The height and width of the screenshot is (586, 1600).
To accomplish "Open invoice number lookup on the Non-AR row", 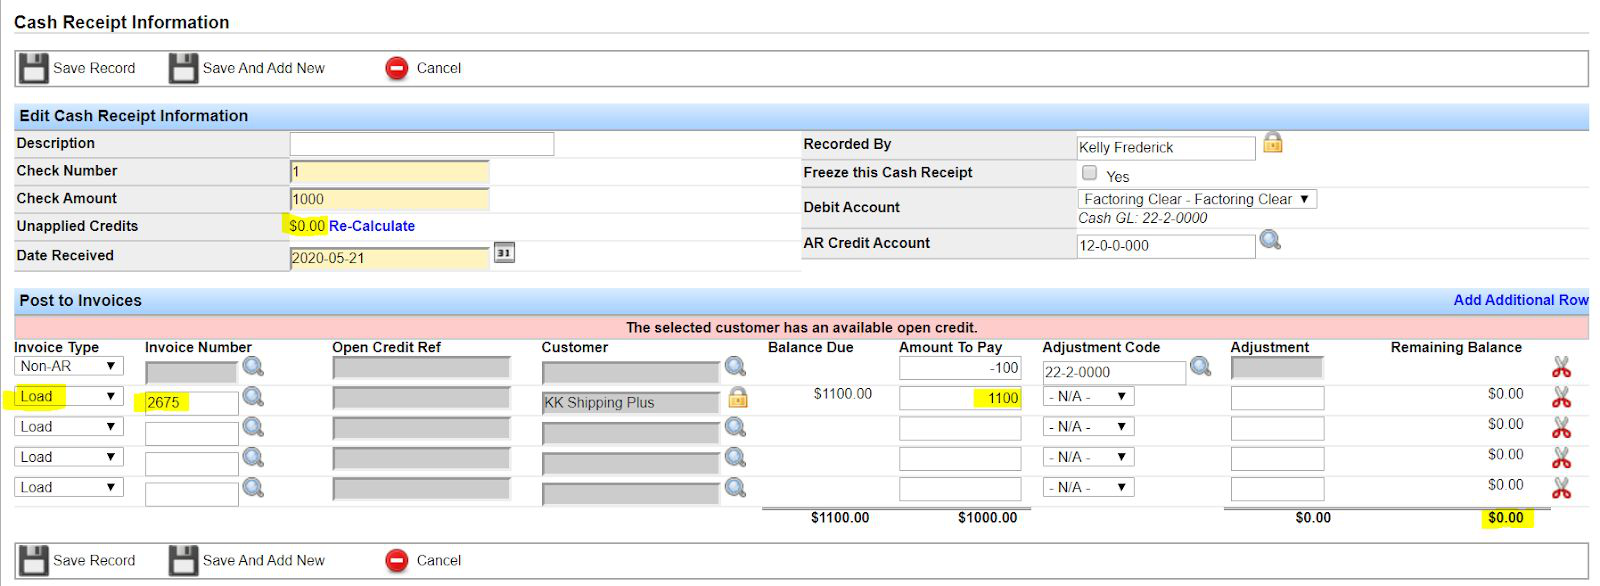I will 253,367.
